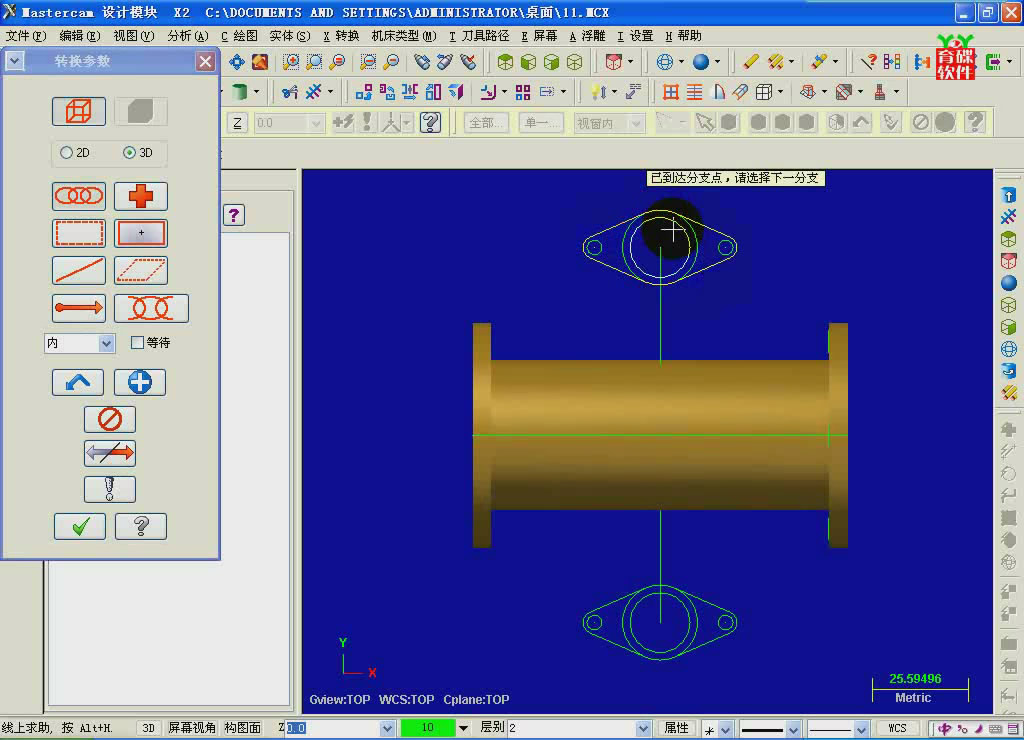Enable the 等待 checkbox

point(137,342)
